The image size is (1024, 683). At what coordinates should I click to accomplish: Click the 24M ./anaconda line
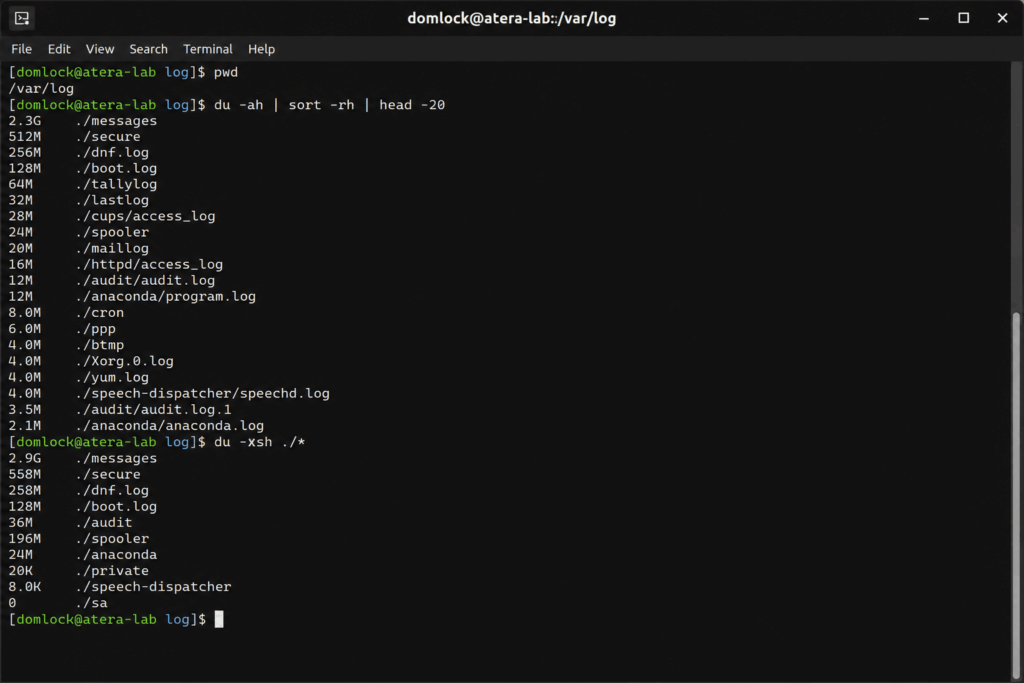[83, 555]
